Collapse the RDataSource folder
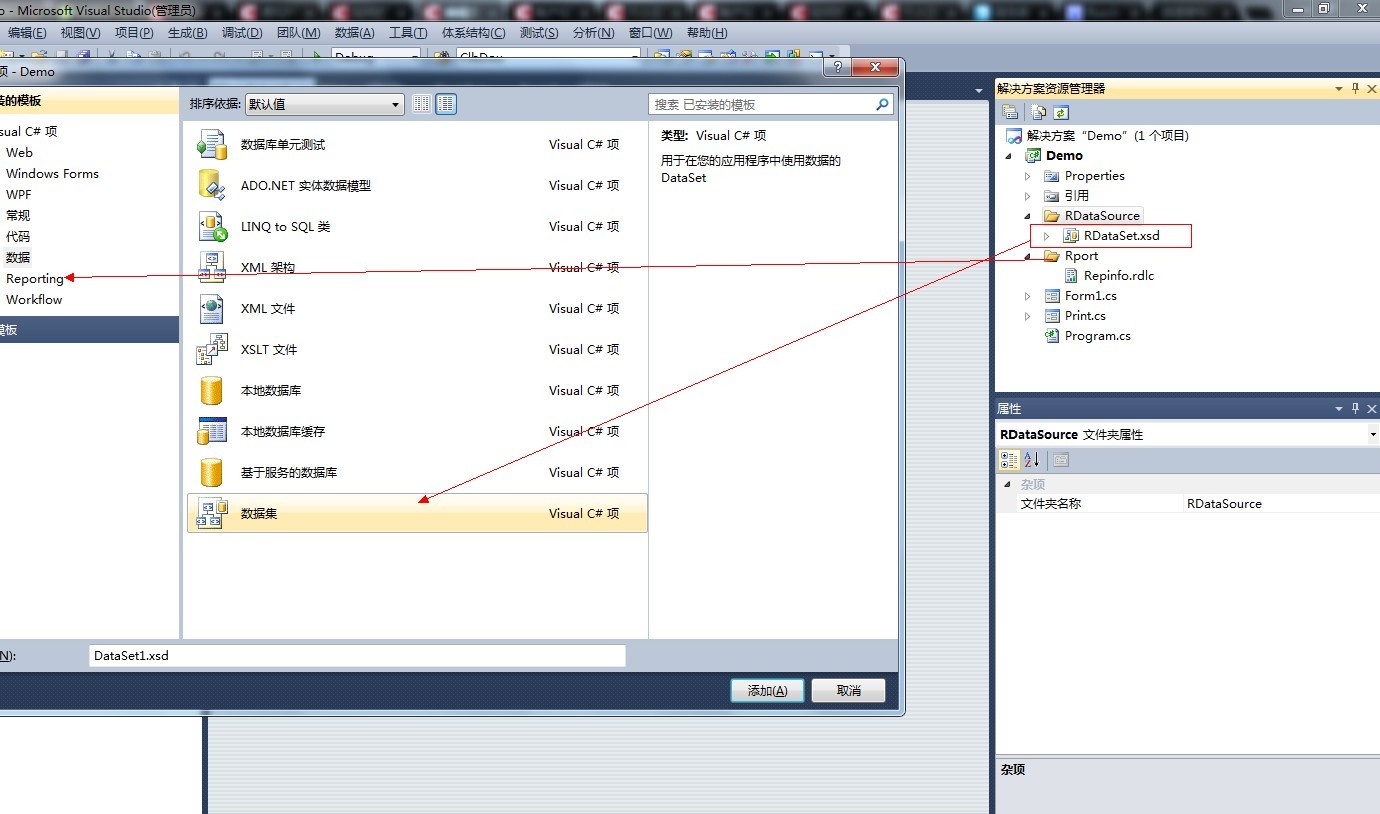This screenshot has width=1380, height=814. 1027,216
